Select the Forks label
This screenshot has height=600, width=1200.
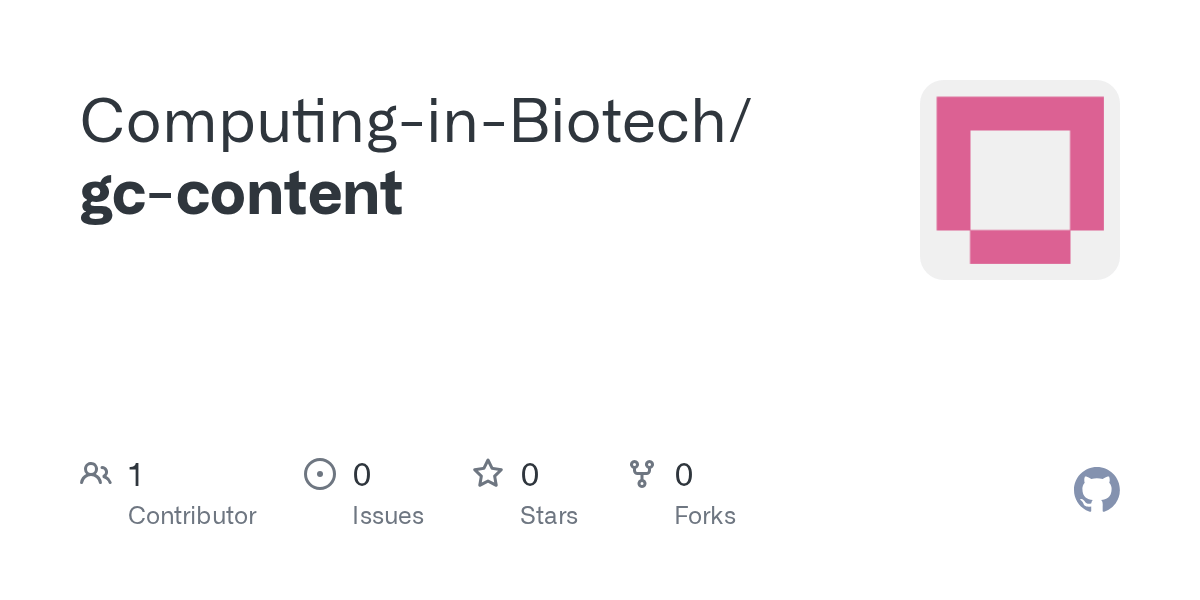tap(705, 516)
